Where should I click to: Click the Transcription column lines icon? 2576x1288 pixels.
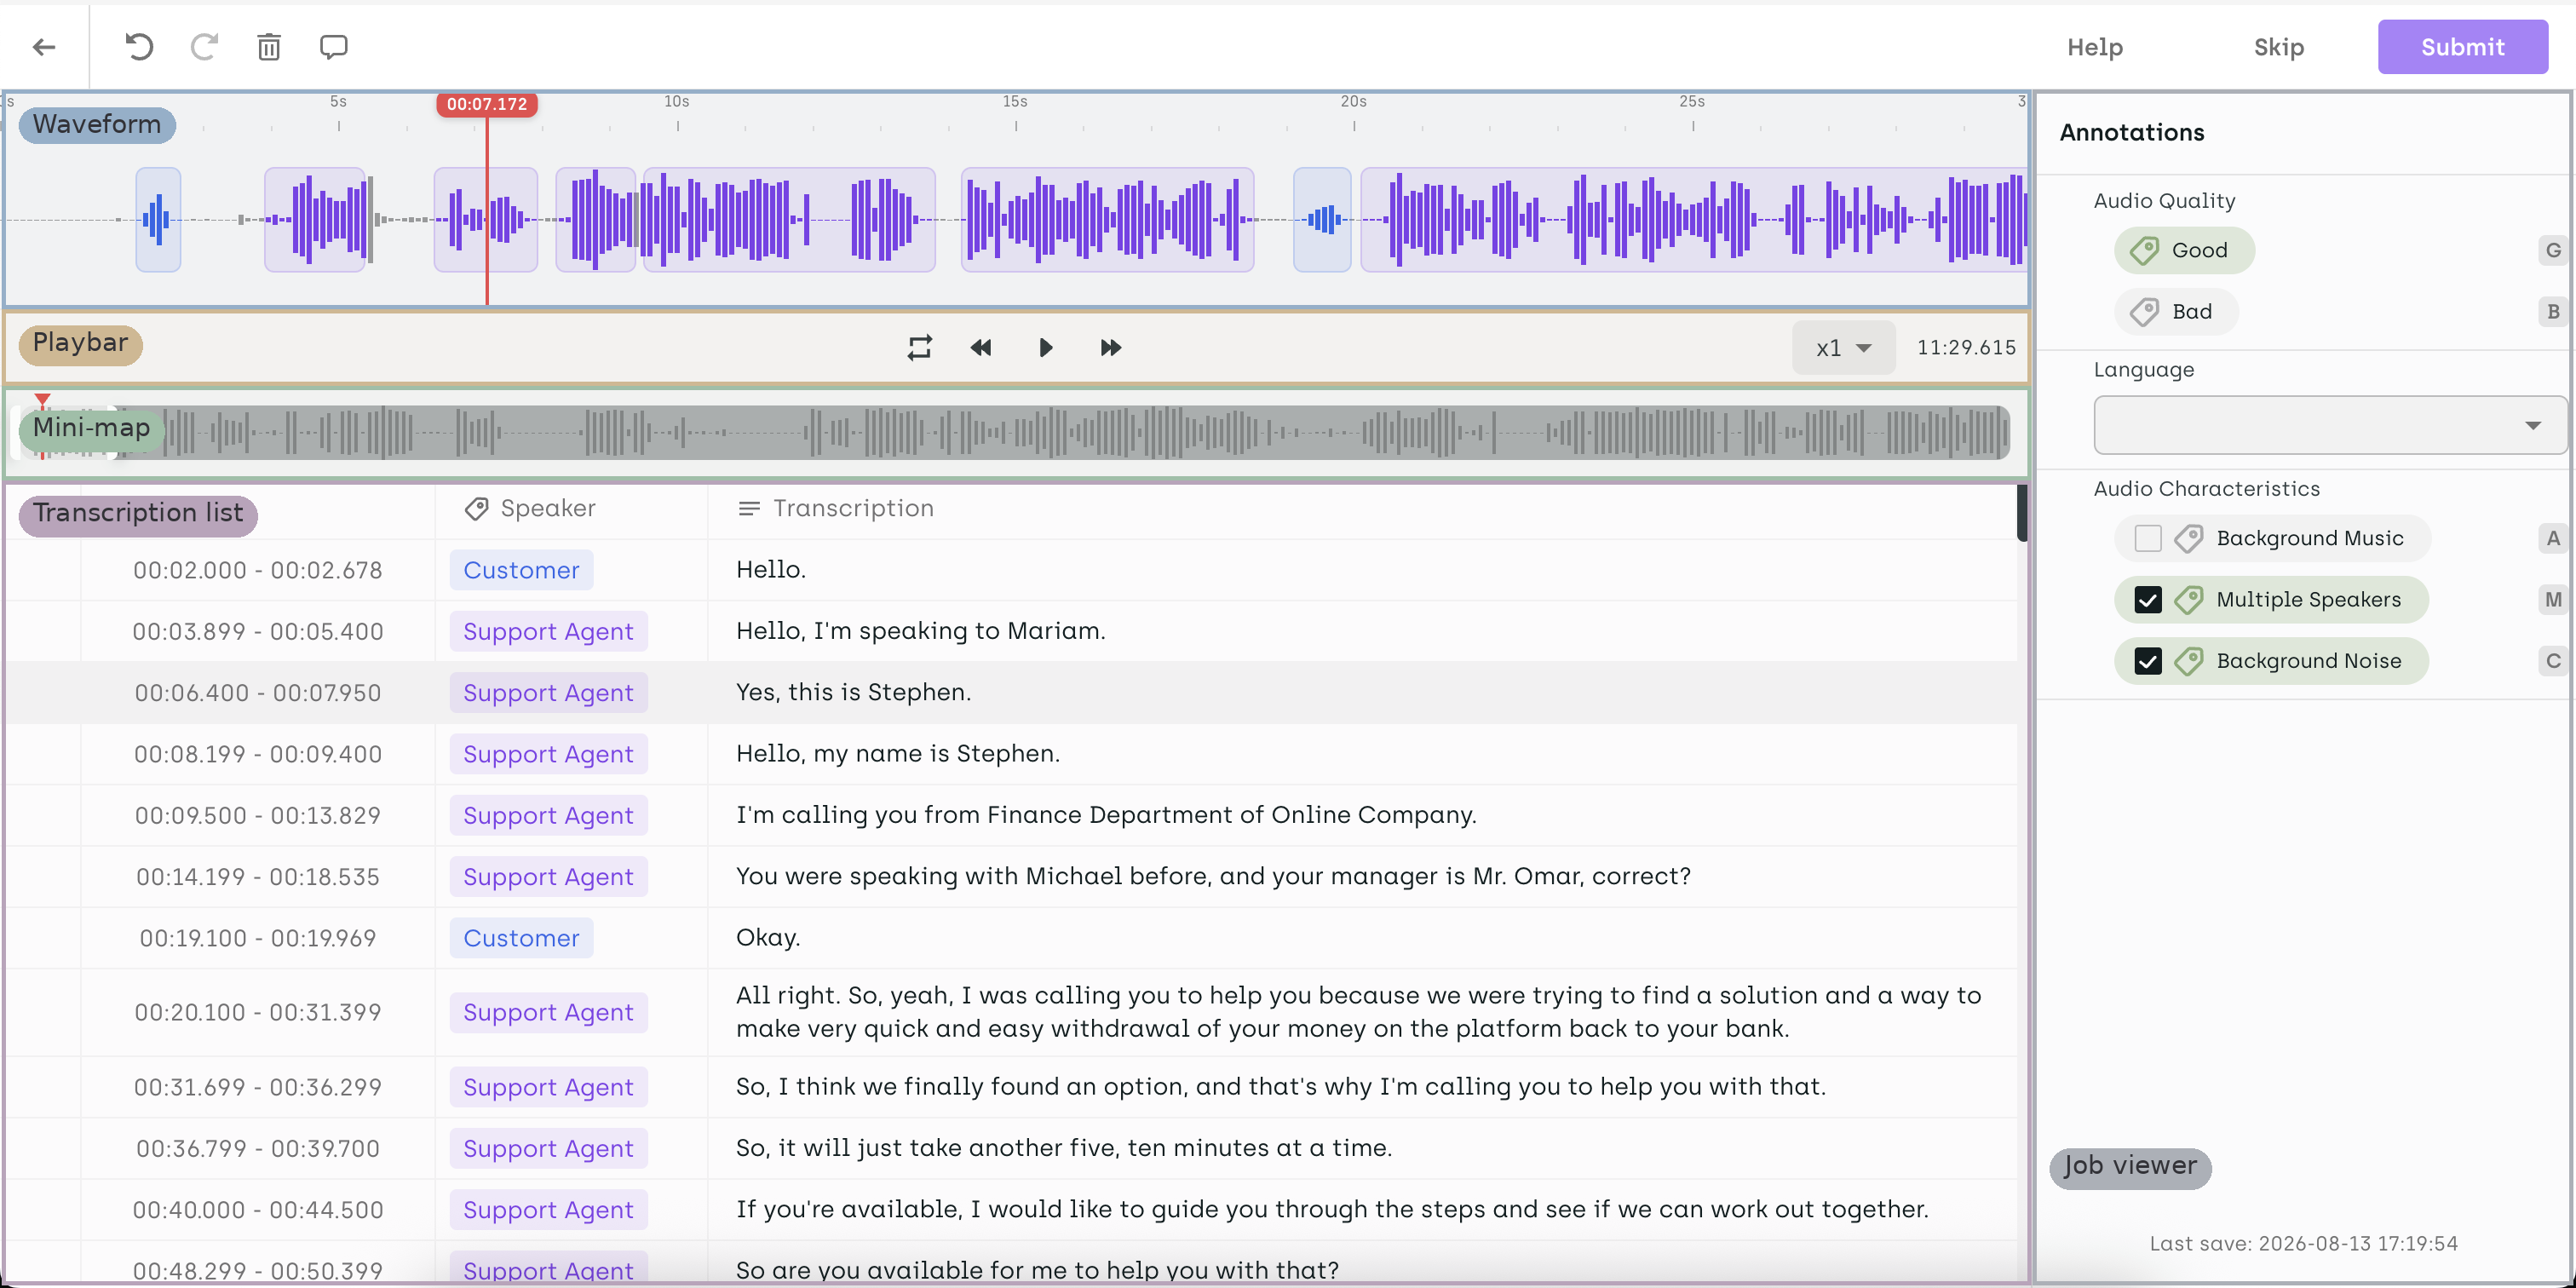point(748,509)
